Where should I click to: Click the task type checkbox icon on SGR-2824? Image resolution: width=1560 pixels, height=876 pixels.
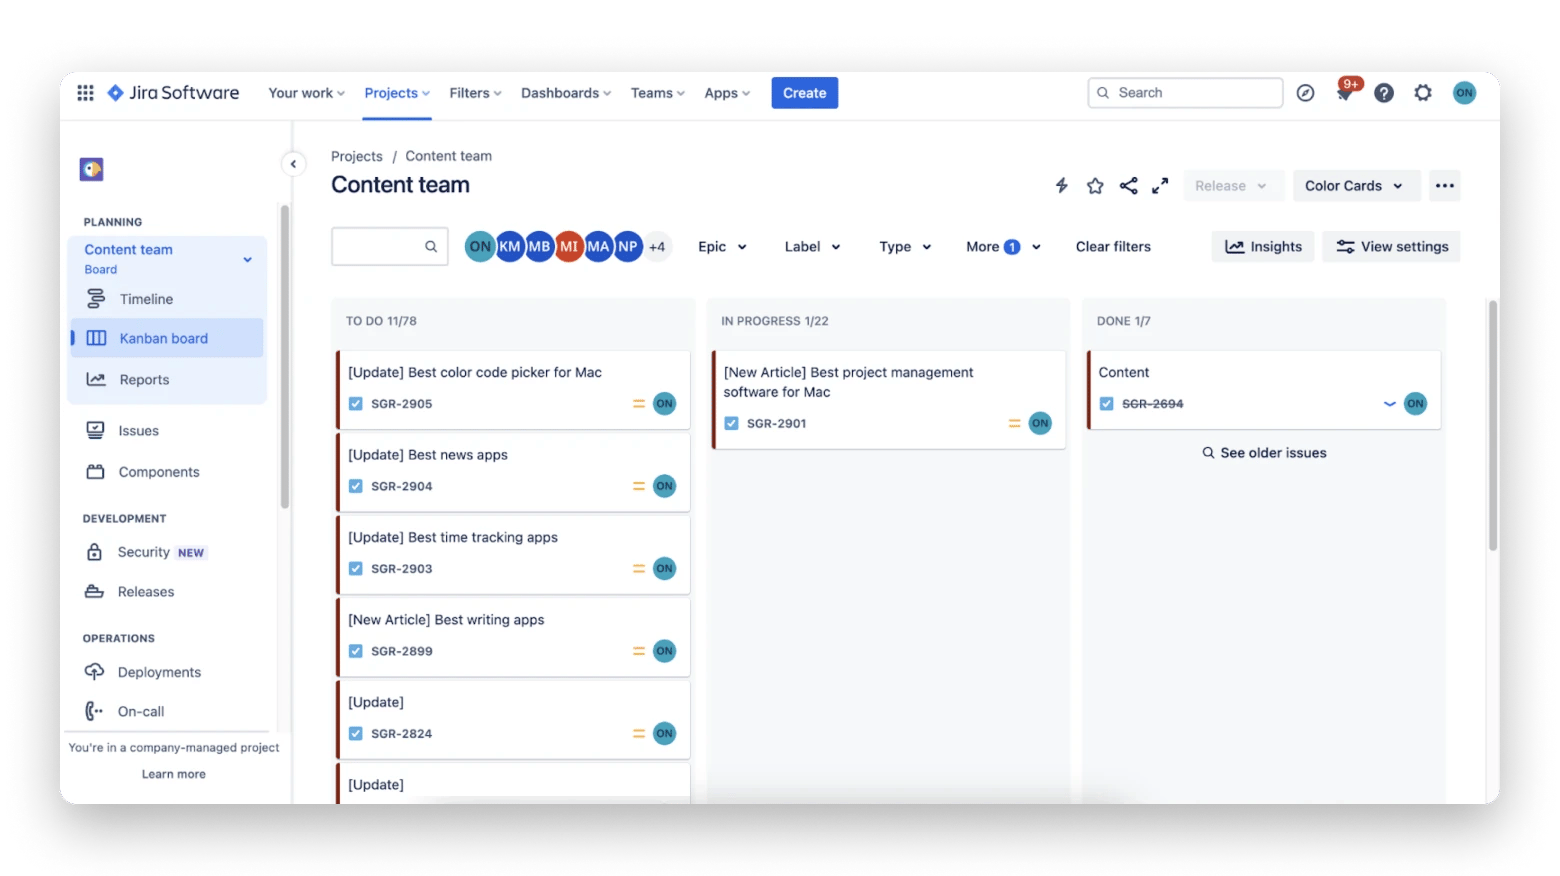pos(356,734)
